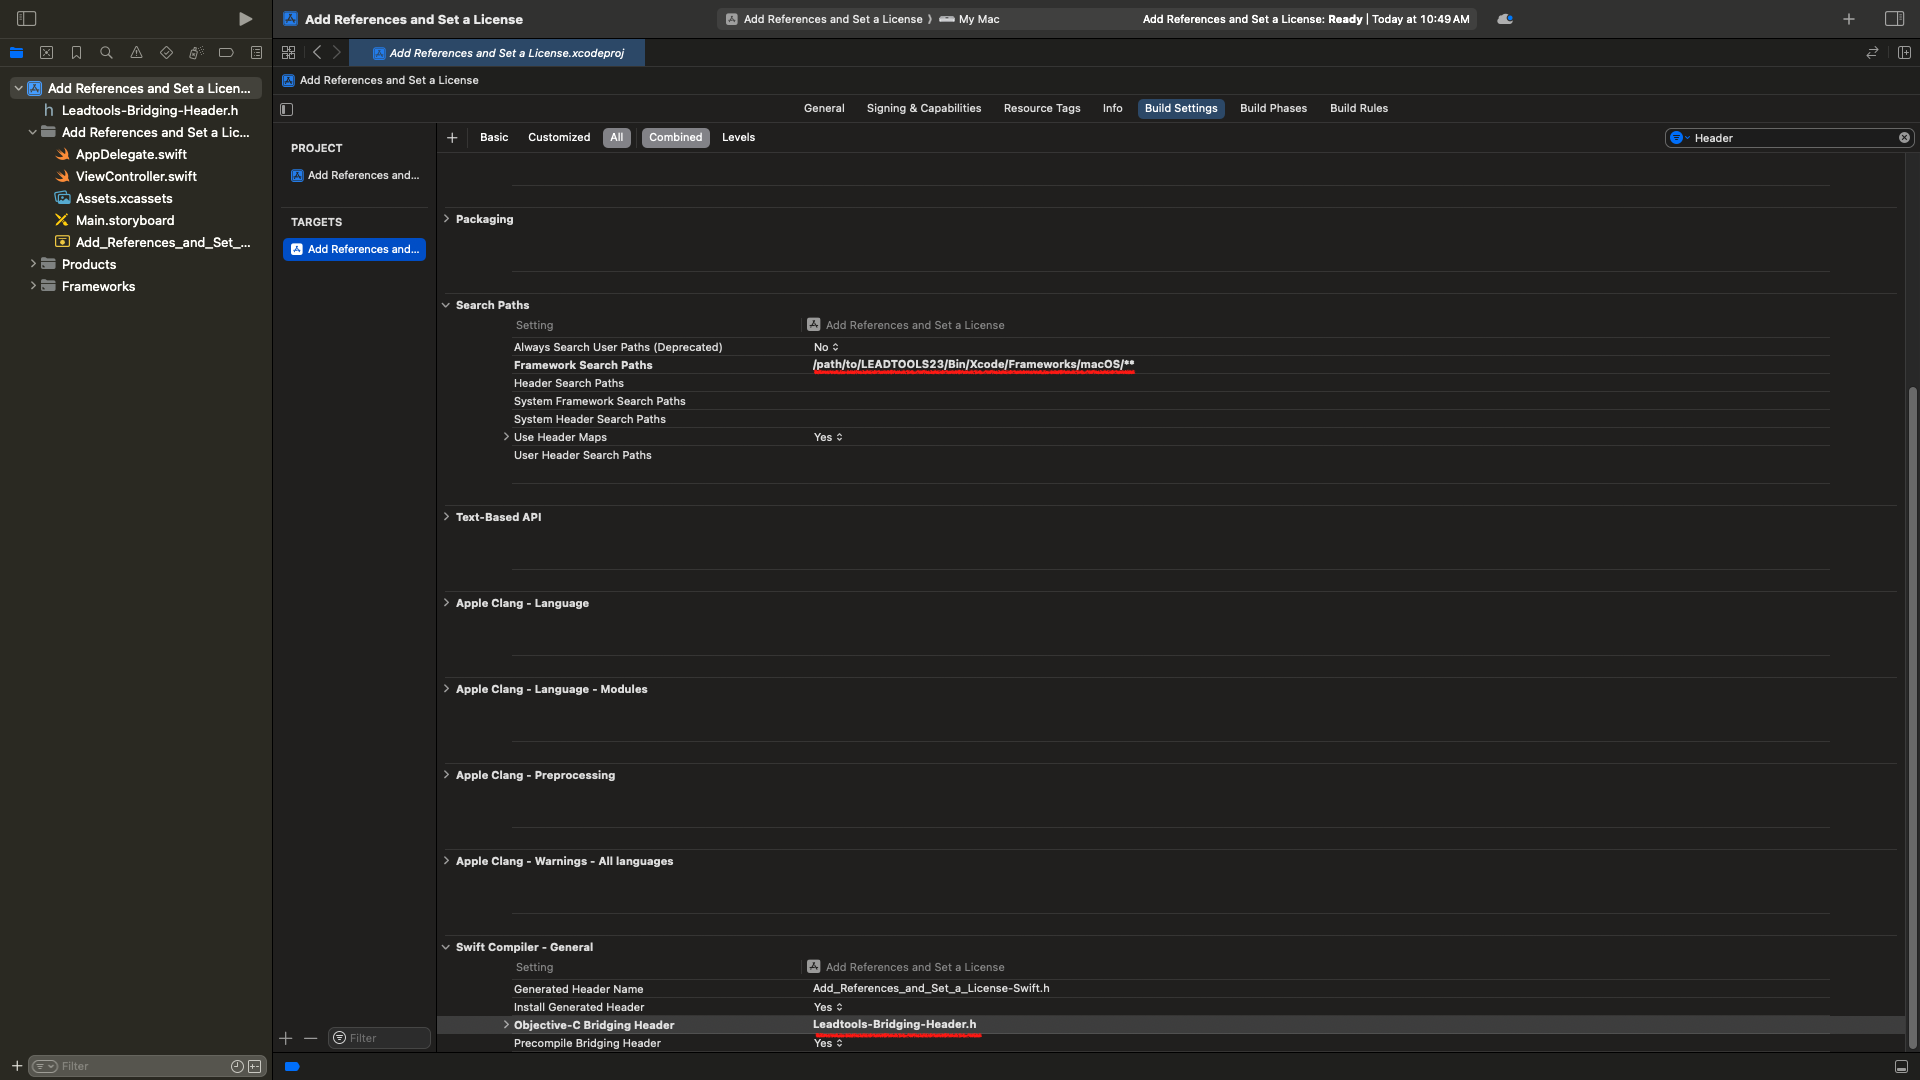Open the Issue navigator warning icon

(x=136, y=53)
